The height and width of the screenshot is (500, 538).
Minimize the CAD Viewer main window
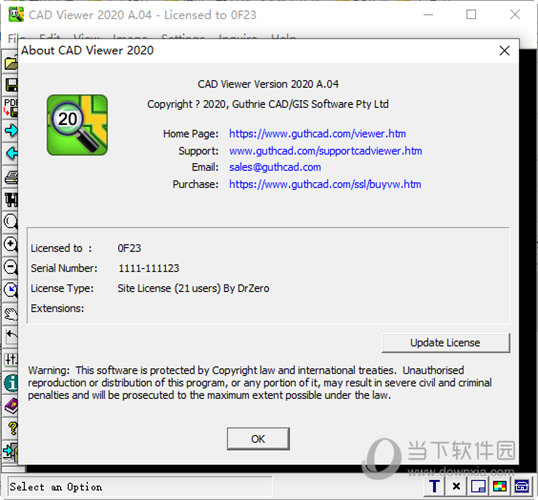click(428, 14)
